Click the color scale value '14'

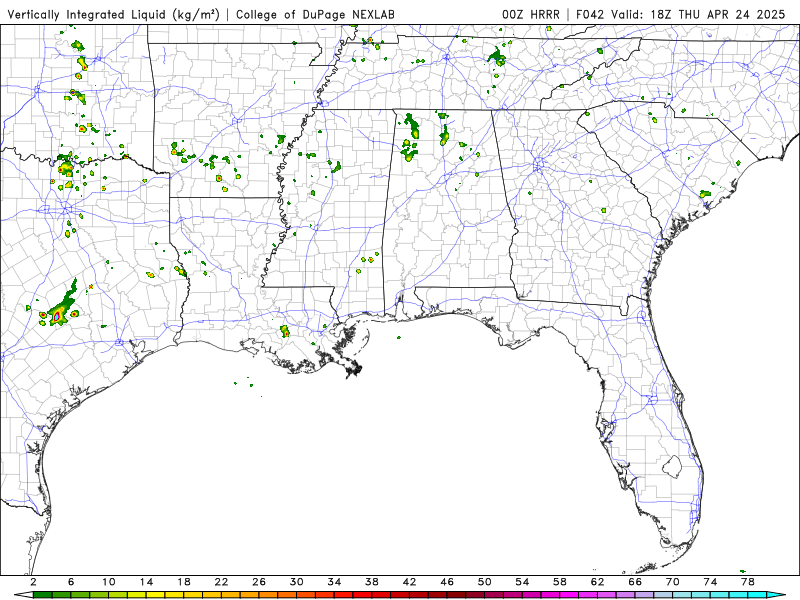[x=146, y=582]
